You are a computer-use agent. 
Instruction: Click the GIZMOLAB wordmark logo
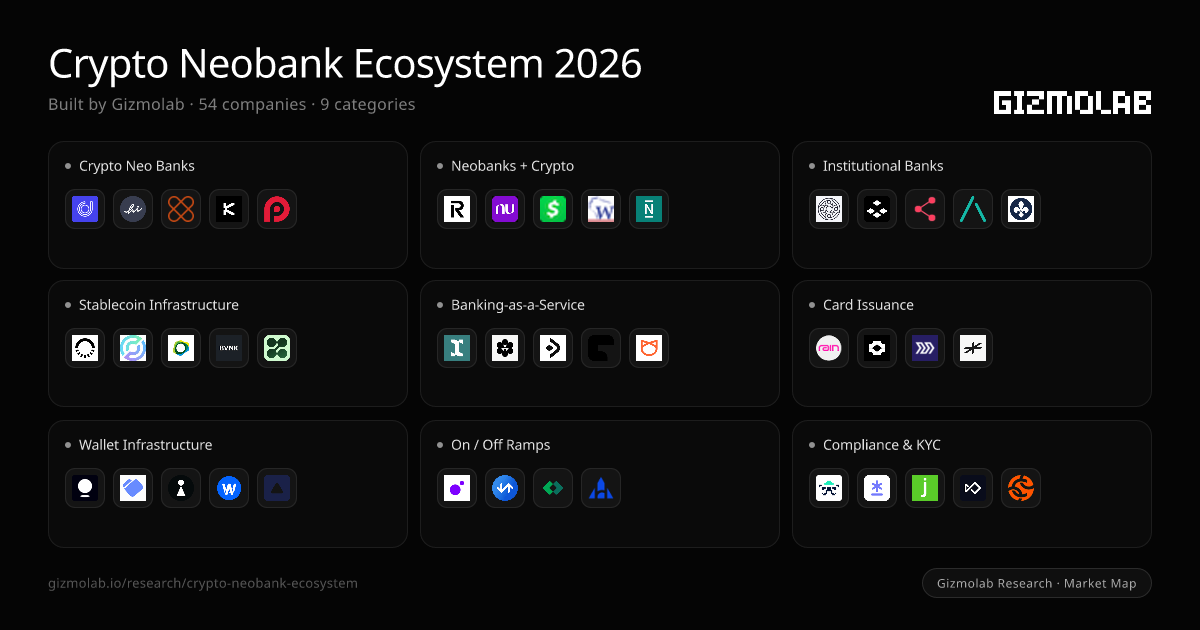[x=1072, y=102]
